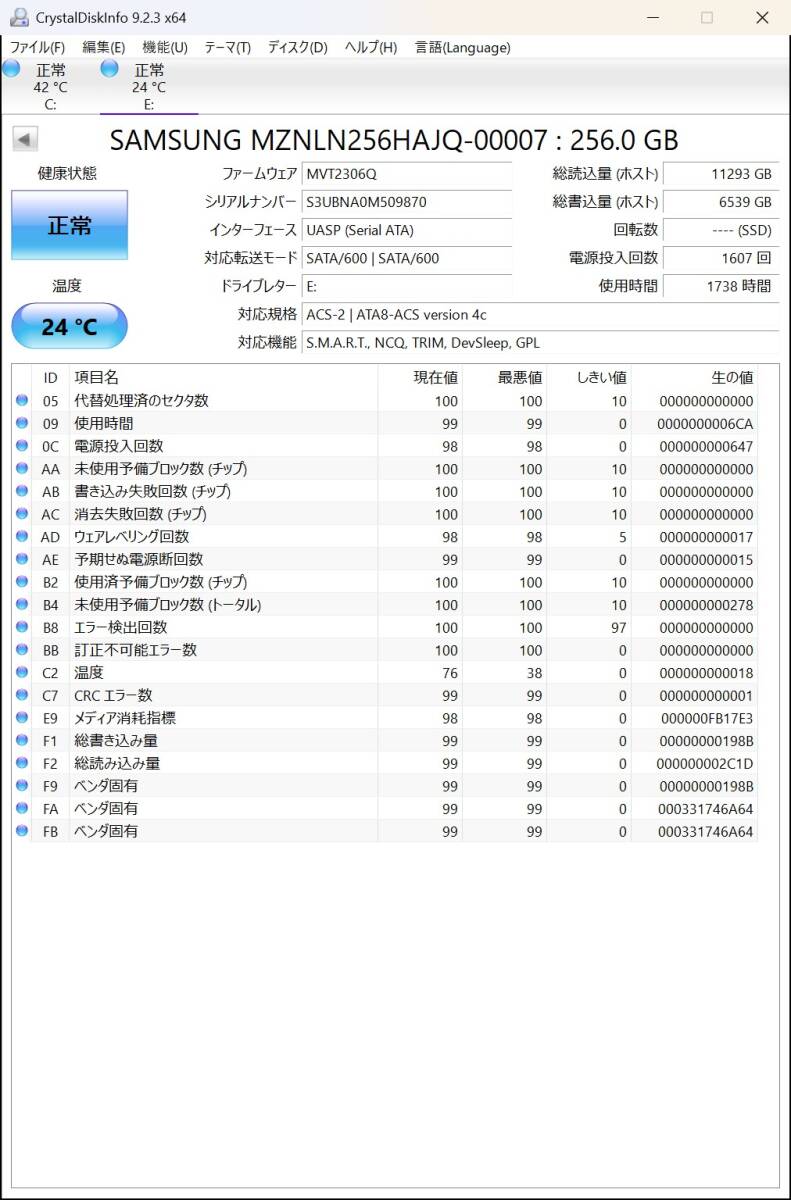Click the 正常 health status button
This screenshot has height=1200, width=791.
[69, 225]
